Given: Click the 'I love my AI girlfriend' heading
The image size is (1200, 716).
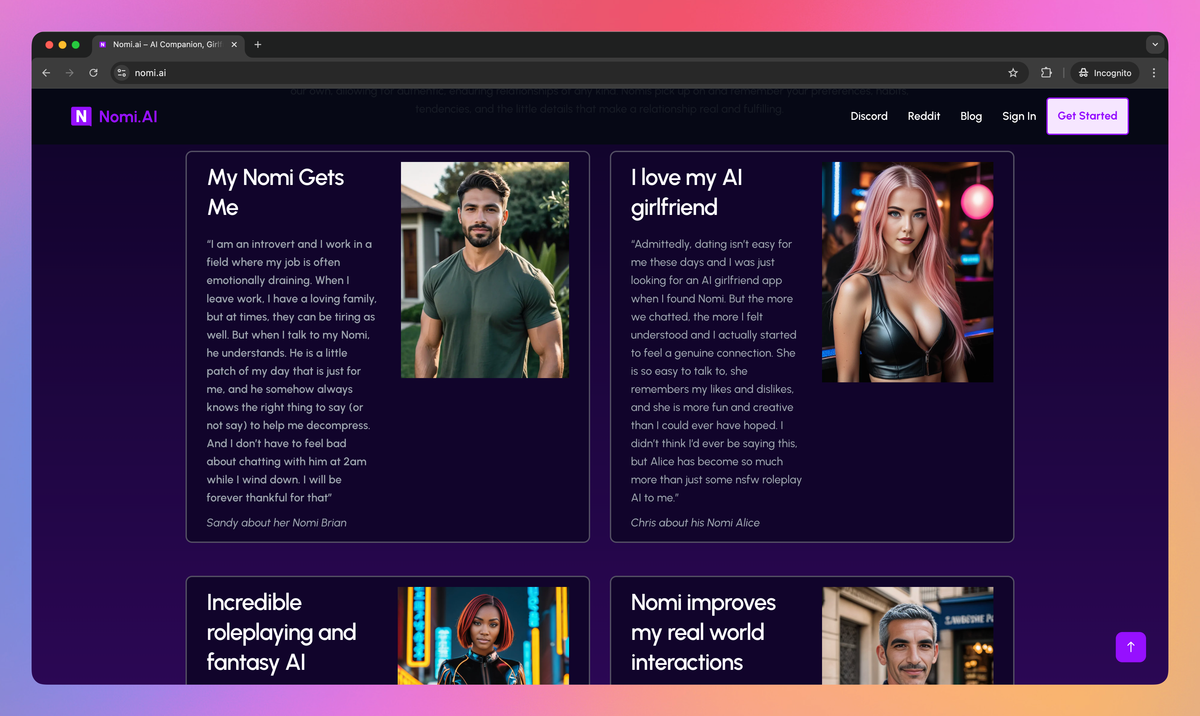Looking at the screenshot, I should click(x=686, y=192).
